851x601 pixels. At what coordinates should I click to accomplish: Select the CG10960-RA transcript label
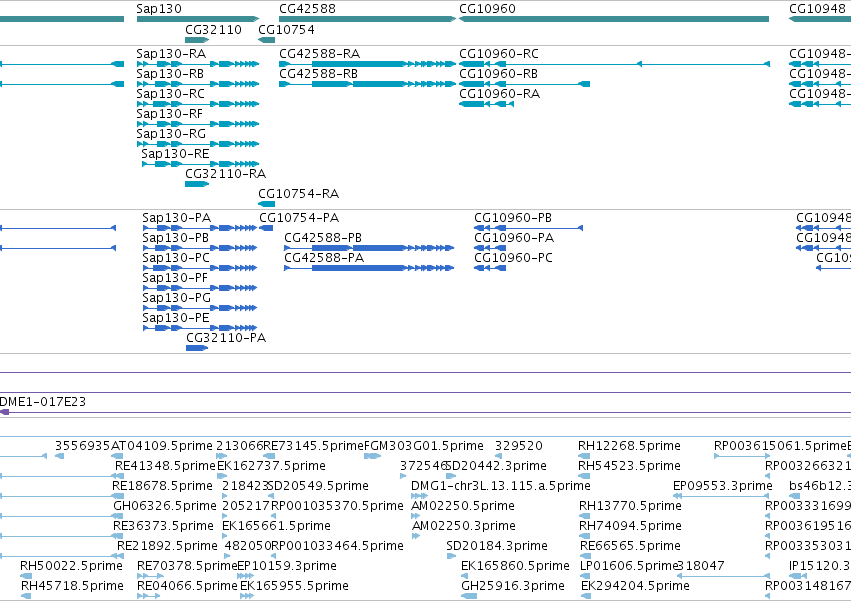[500, 94]
